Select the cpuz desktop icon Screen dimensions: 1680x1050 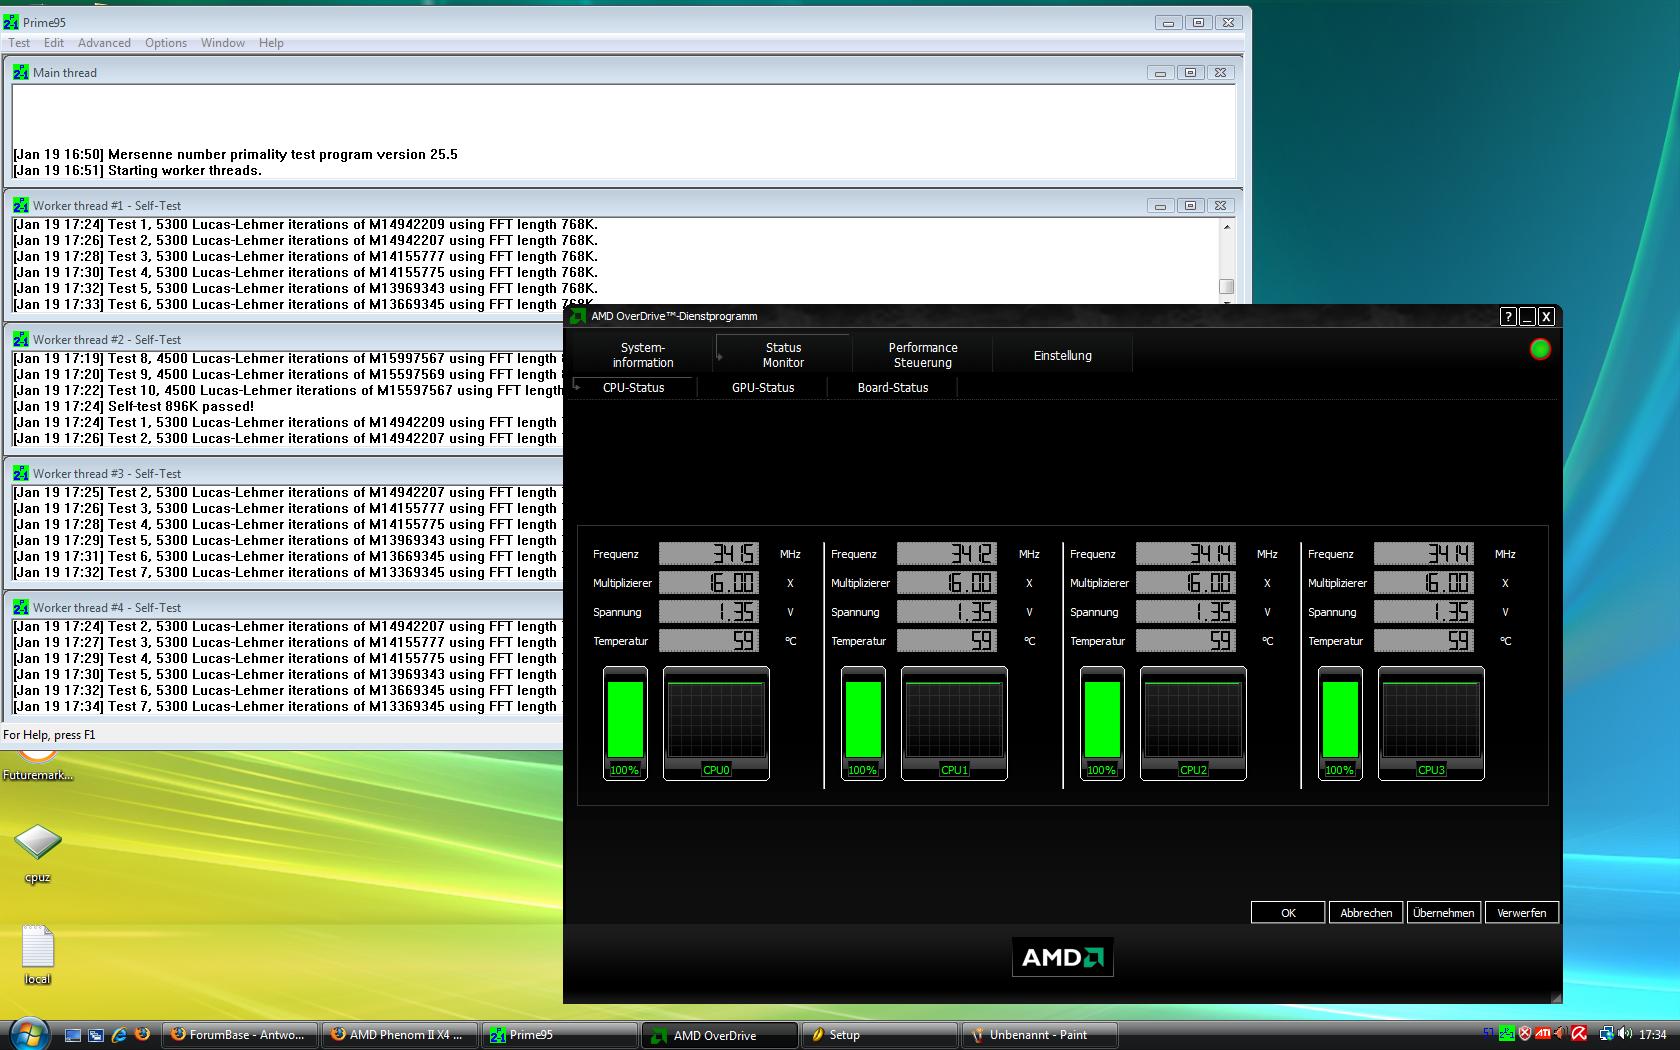(38, 855)
